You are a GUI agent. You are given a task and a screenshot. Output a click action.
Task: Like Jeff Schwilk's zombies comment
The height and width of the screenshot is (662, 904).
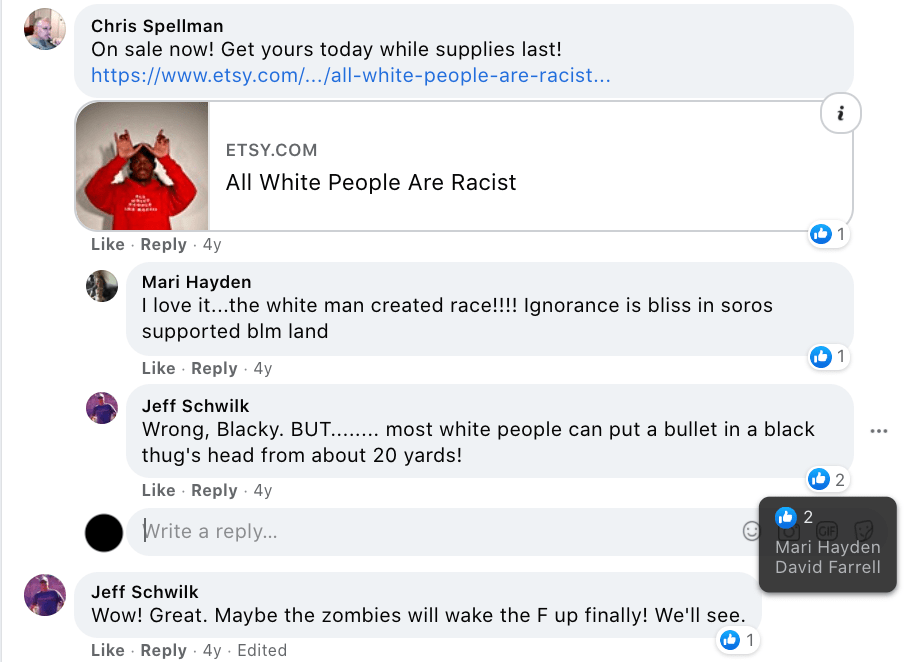coord(108,650)
